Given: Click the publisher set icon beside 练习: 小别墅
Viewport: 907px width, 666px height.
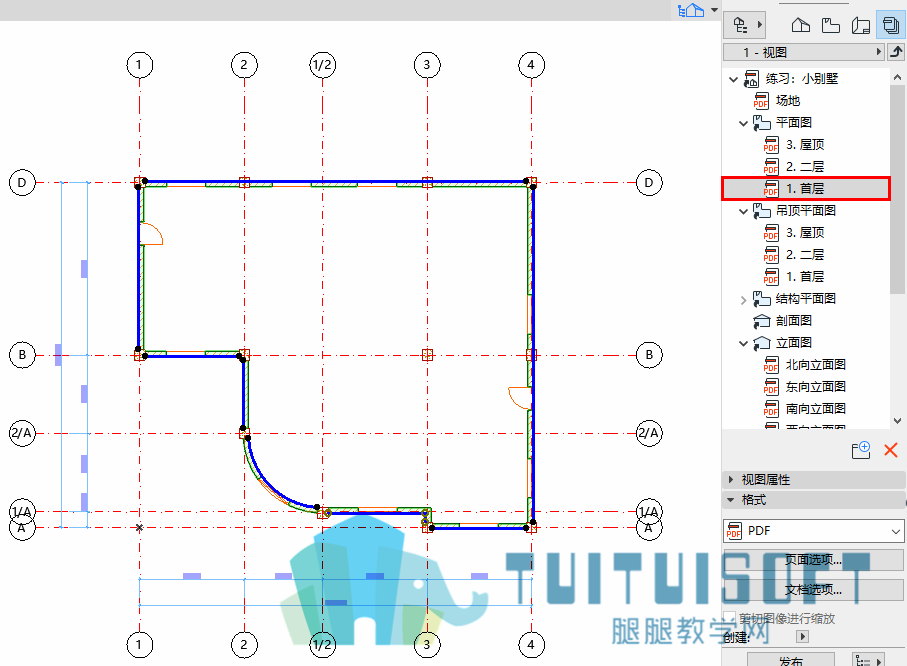Looking at the screenshot, I should click(751, 79).
